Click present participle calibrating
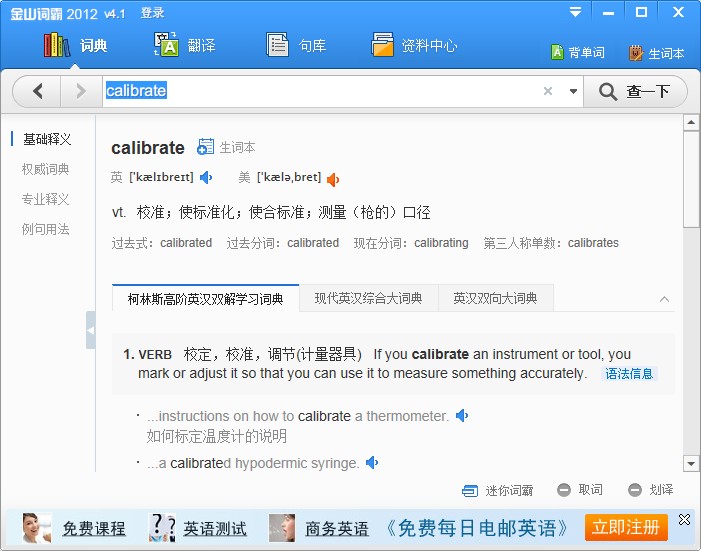Image resolution: width=701 pixels, height=551 pixels. point(441,243)
